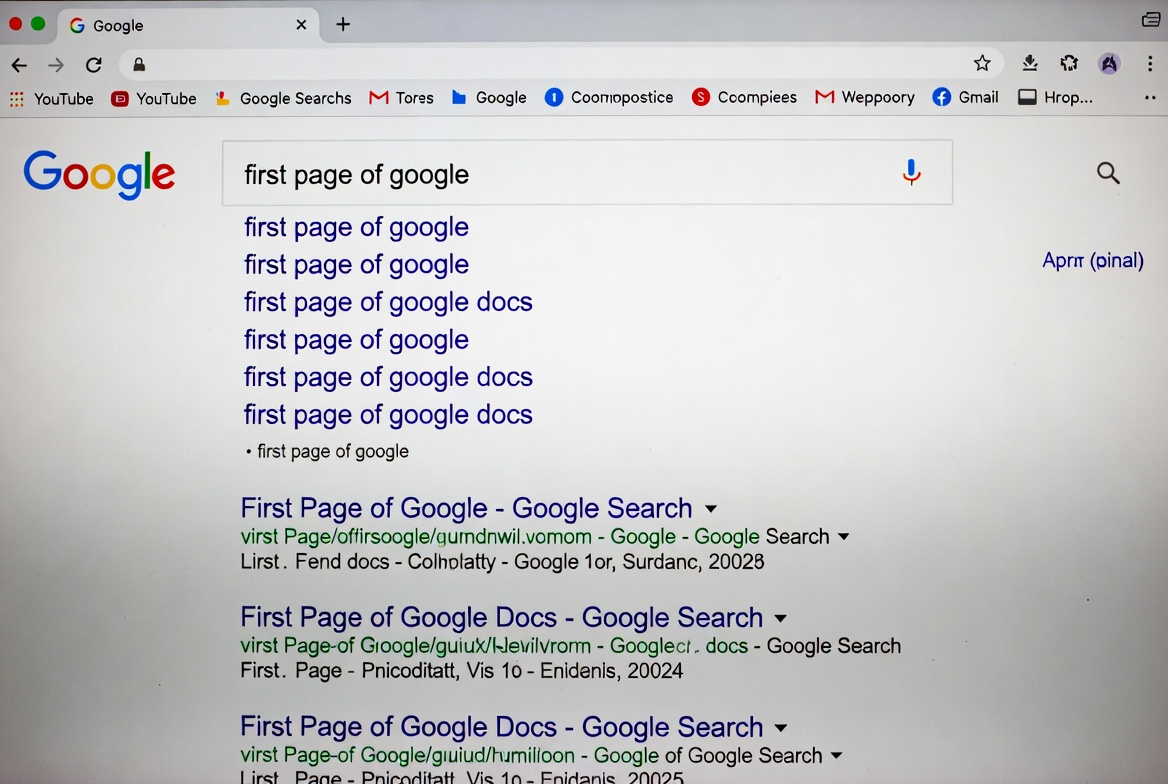Open the Chrome three-dot menu
The image size is (1168, 784).
coord(1151,64)
